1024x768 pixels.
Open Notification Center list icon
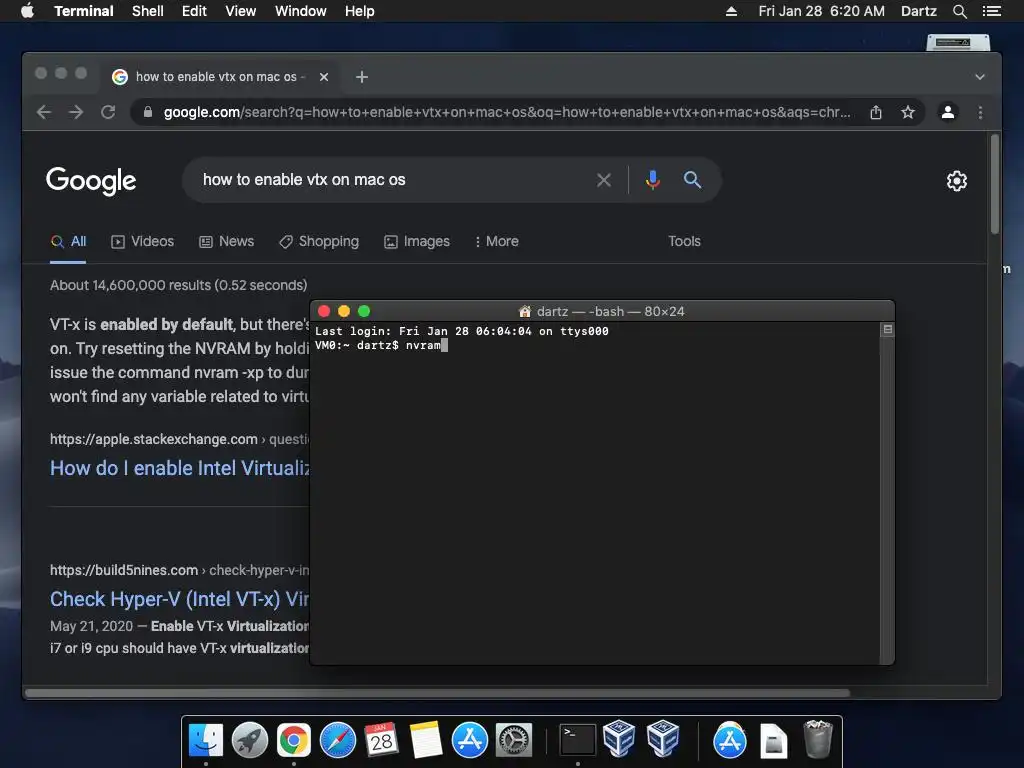pyautogui.click(x=991, y=11)
